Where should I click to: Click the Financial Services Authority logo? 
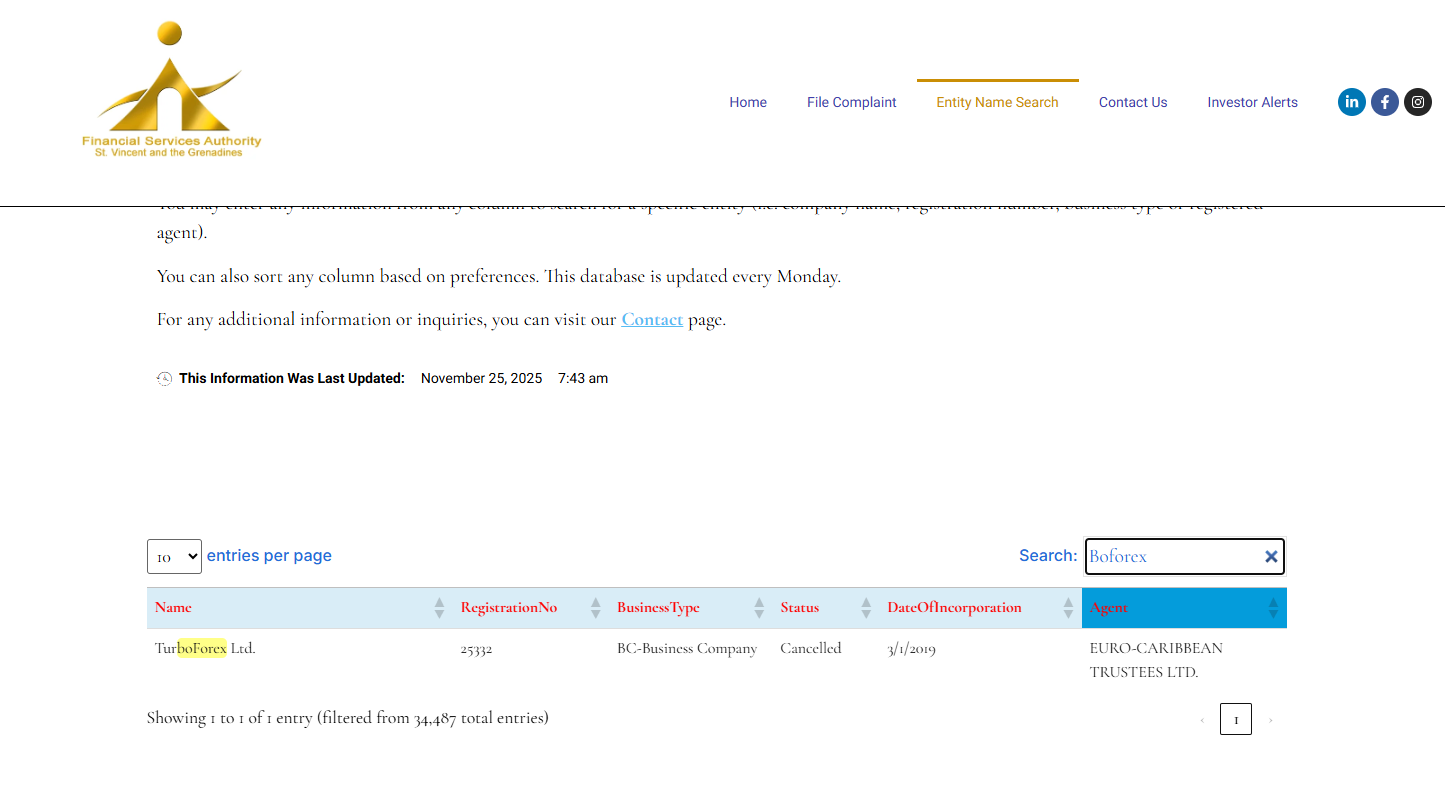click(171, 90)
